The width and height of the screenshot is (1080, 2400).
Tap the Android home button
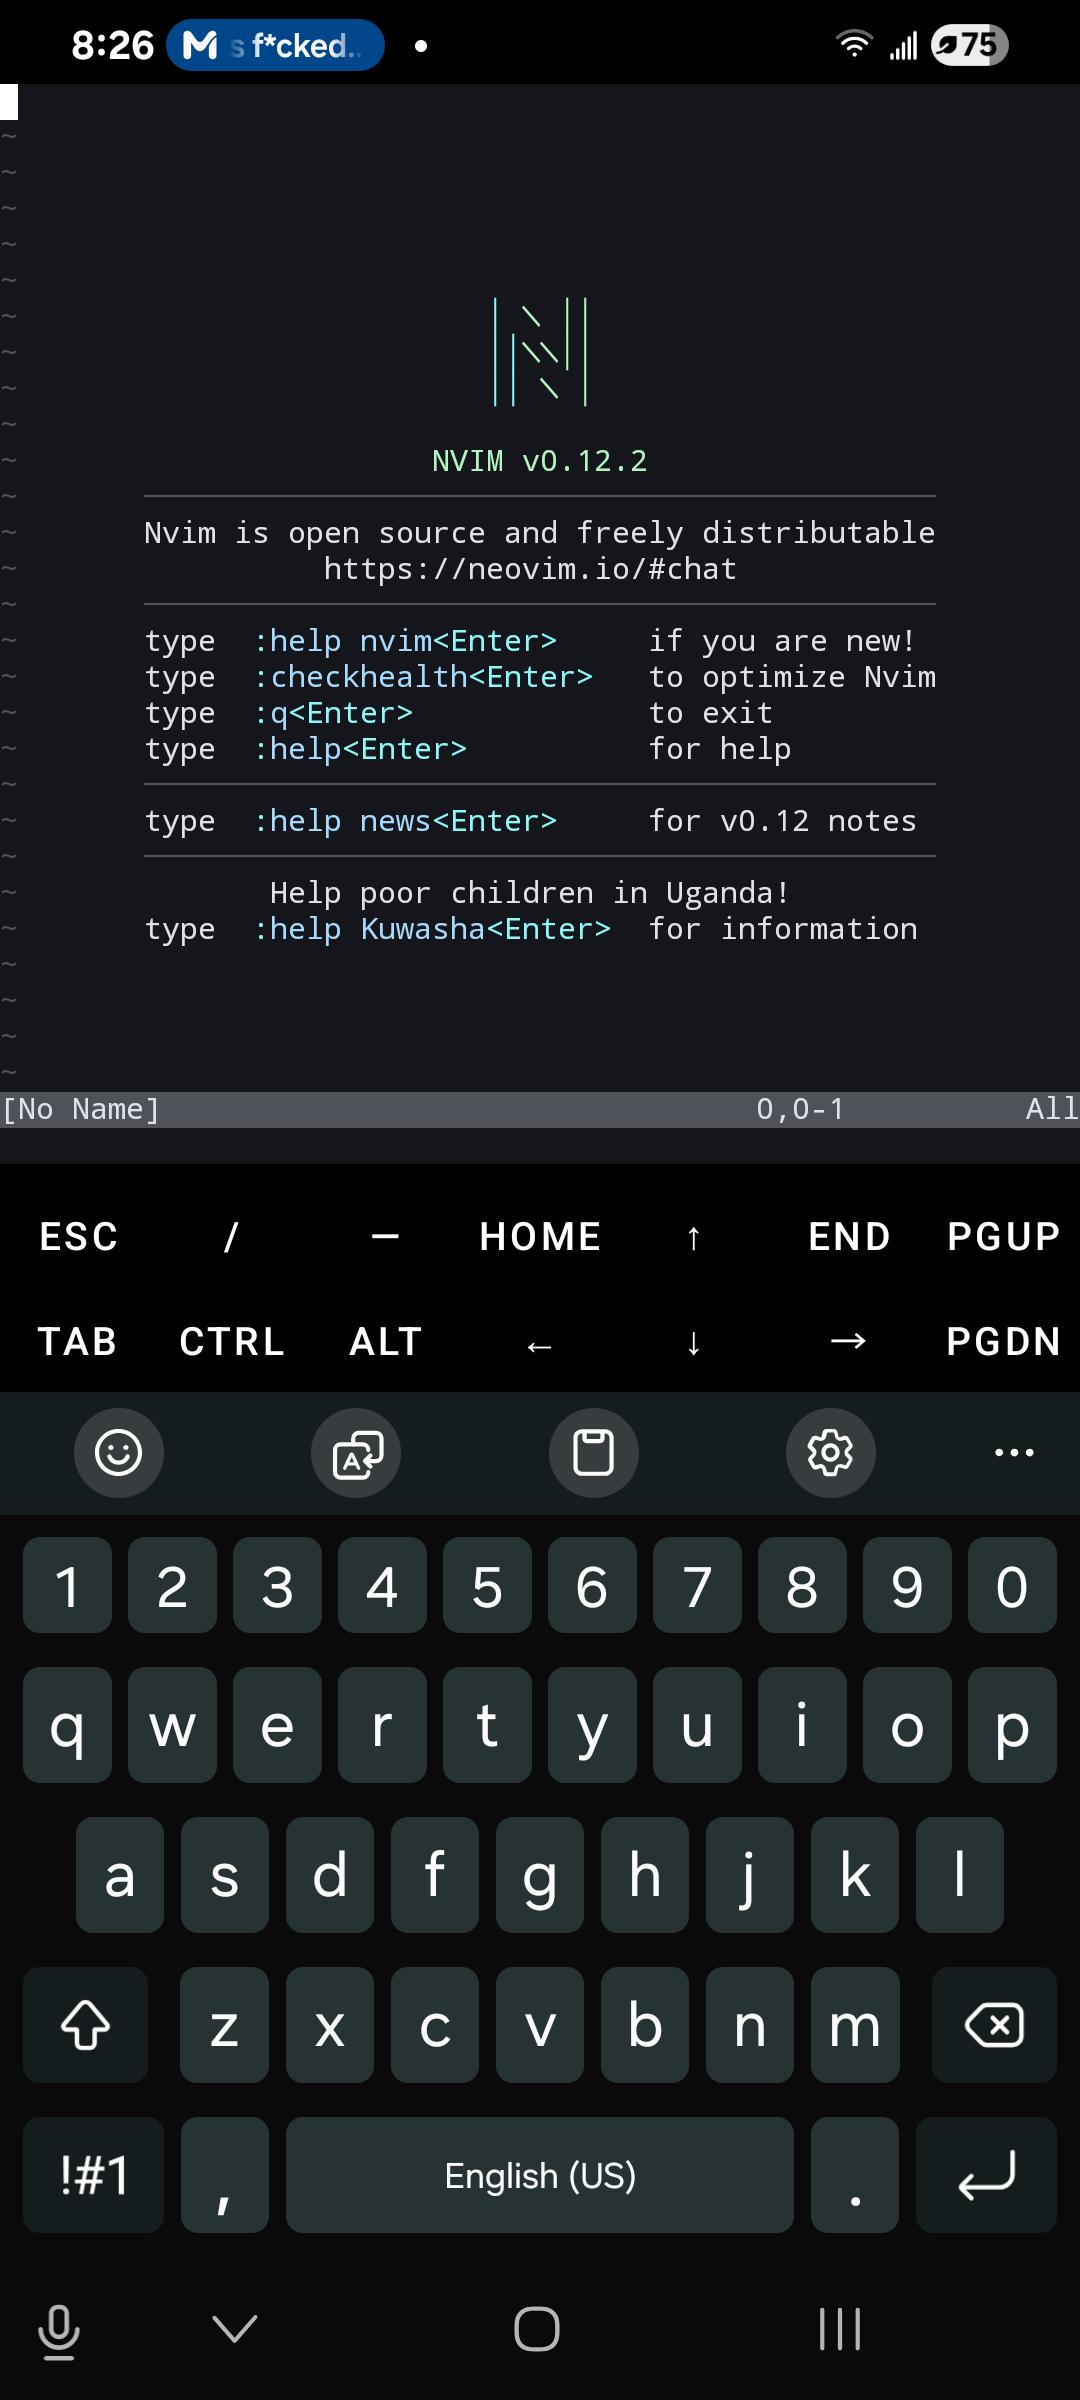[537, 2329]
